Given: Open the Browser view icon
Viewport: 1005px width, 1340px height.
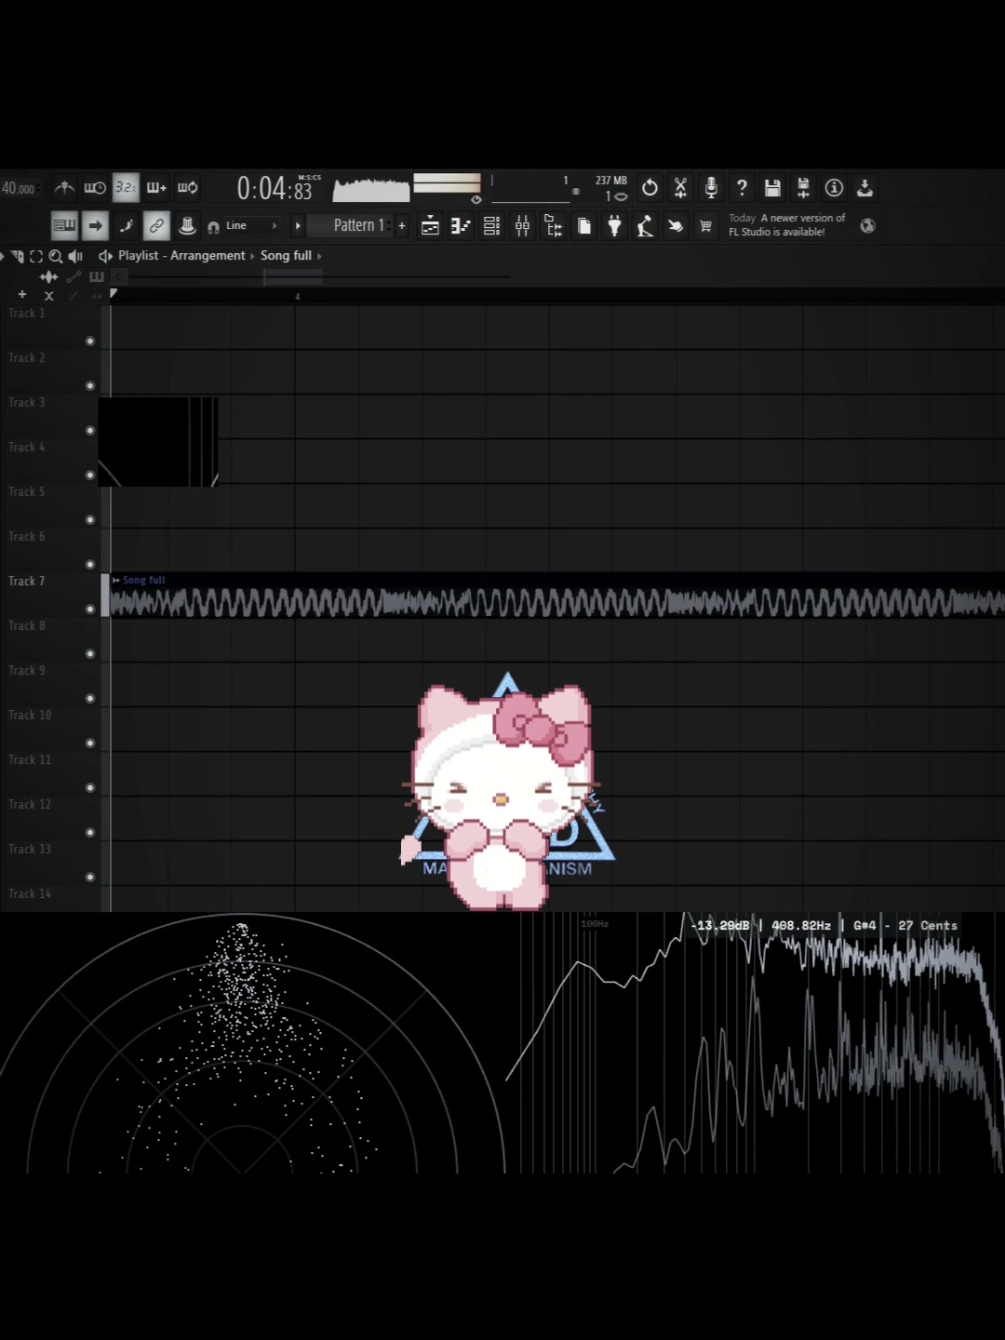Looking at the screenshot, I should 553,226.
